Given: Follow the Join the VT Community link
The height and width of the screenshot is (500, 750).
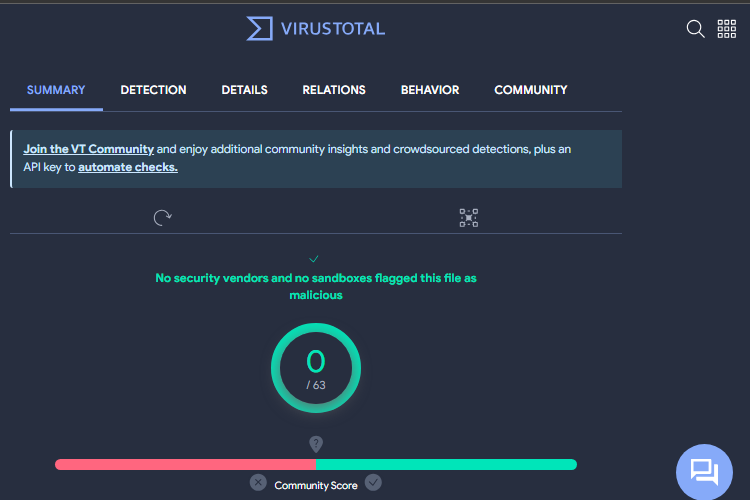Looking at the screenshot, I should [88, 149].
